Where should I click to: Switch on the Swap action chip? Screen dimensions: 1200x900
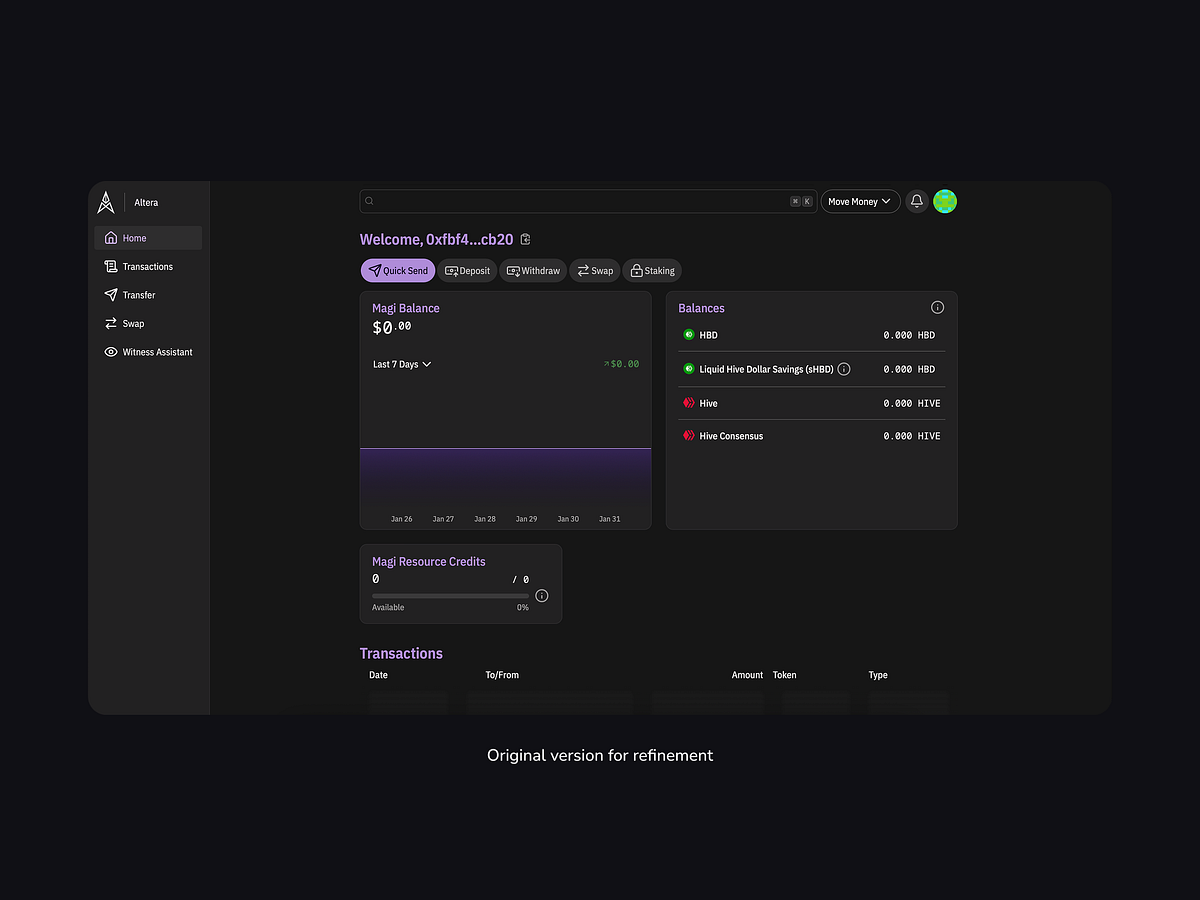[x=594, y=270]
